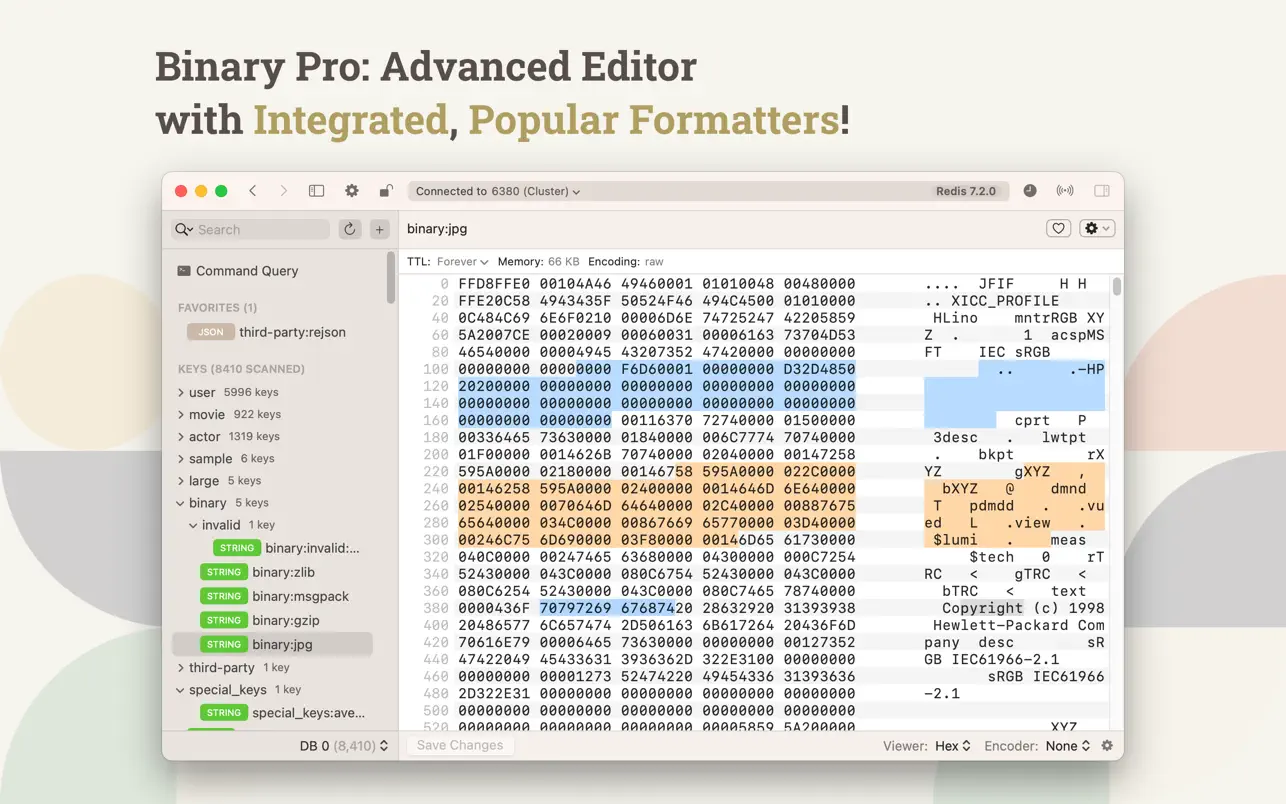Click the viewer settings gear icon

tap(1107, 746)
